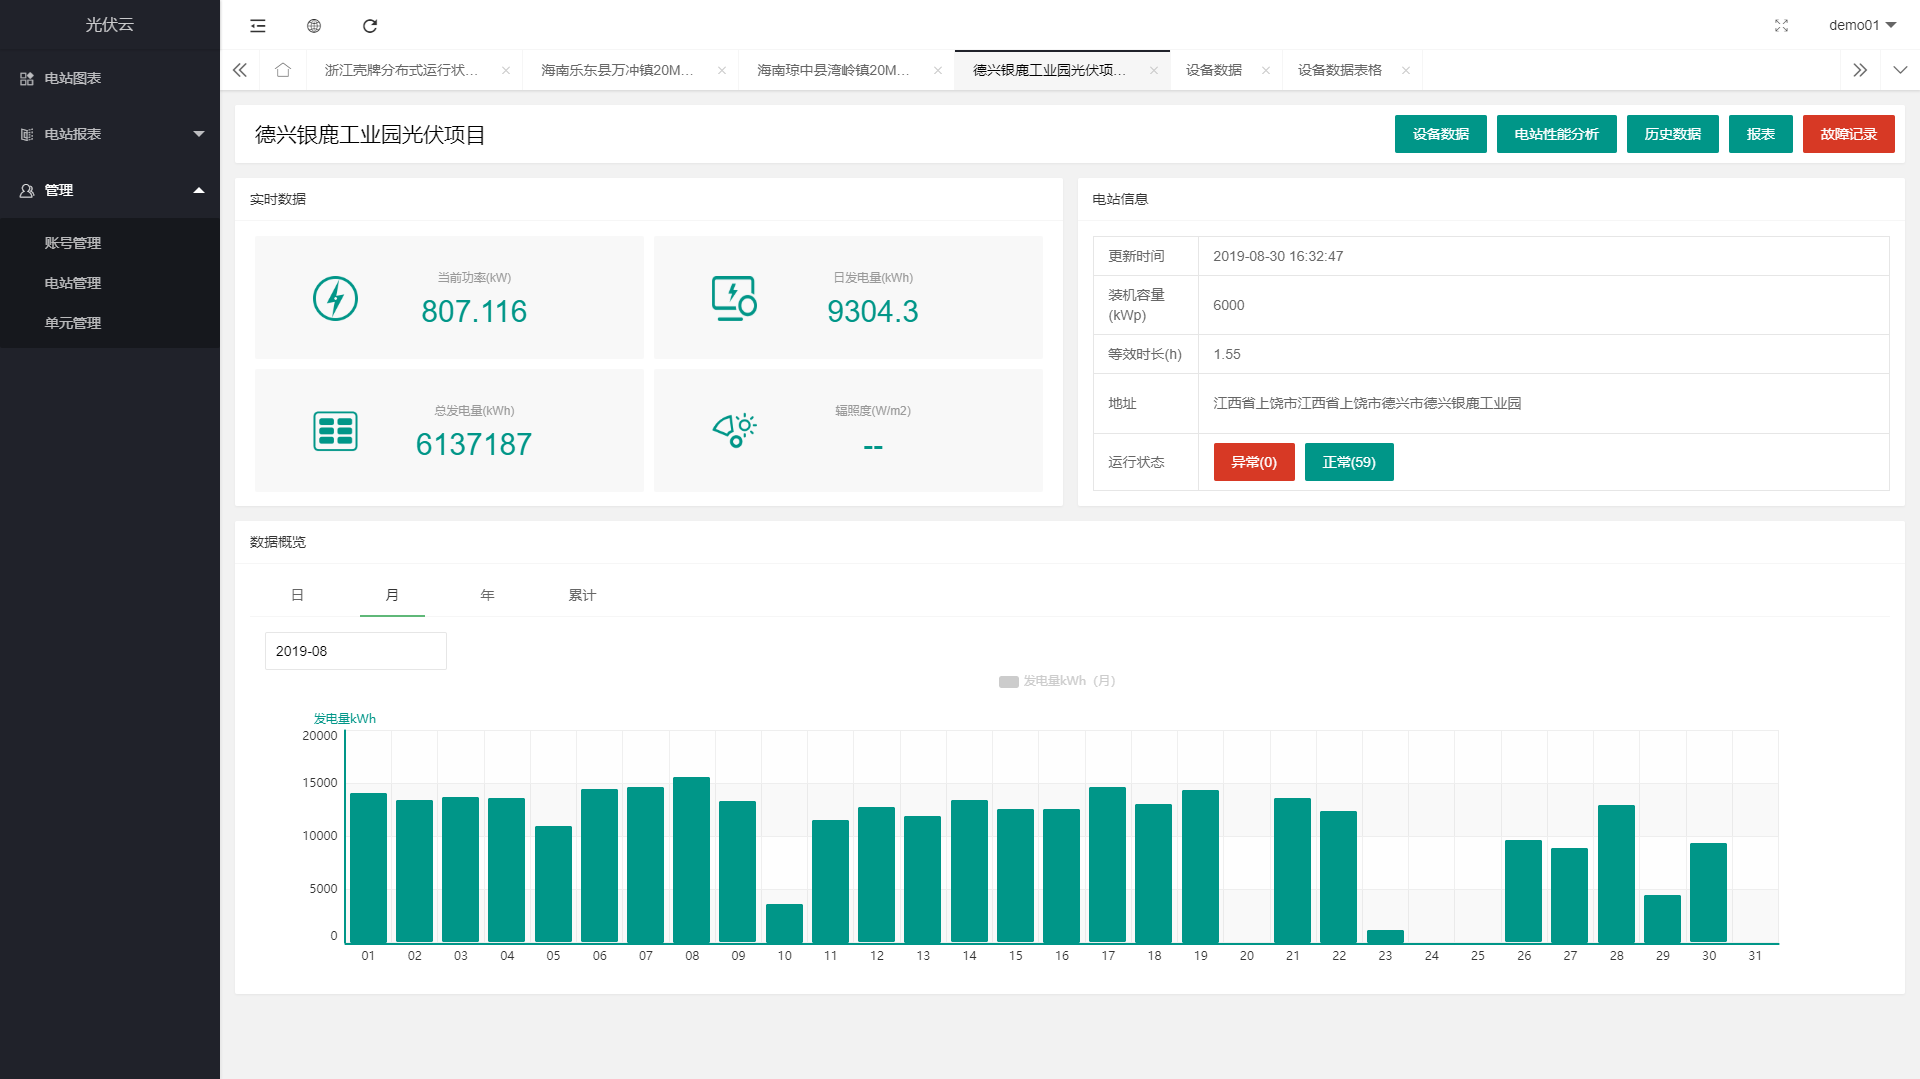Screen dimensions: 1920x1079
Task: Open the tab options chevron dropdown
Action: click(x=1900, y=70)
